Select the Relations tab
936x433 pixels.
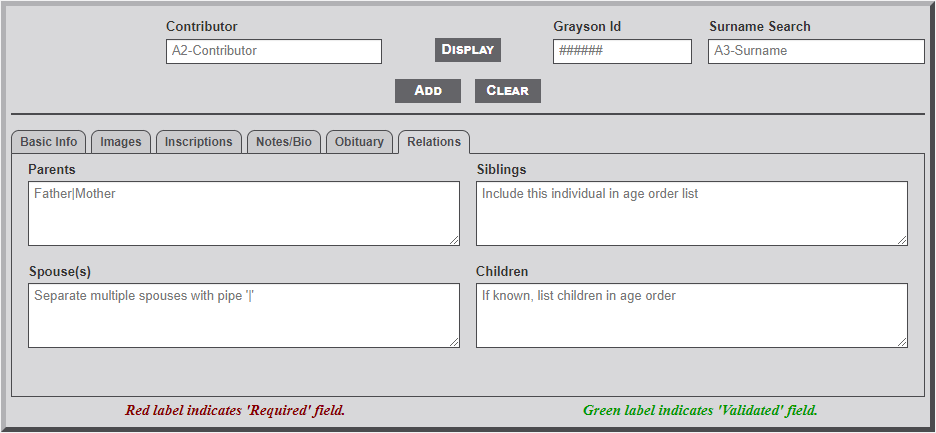coord(434,142)
